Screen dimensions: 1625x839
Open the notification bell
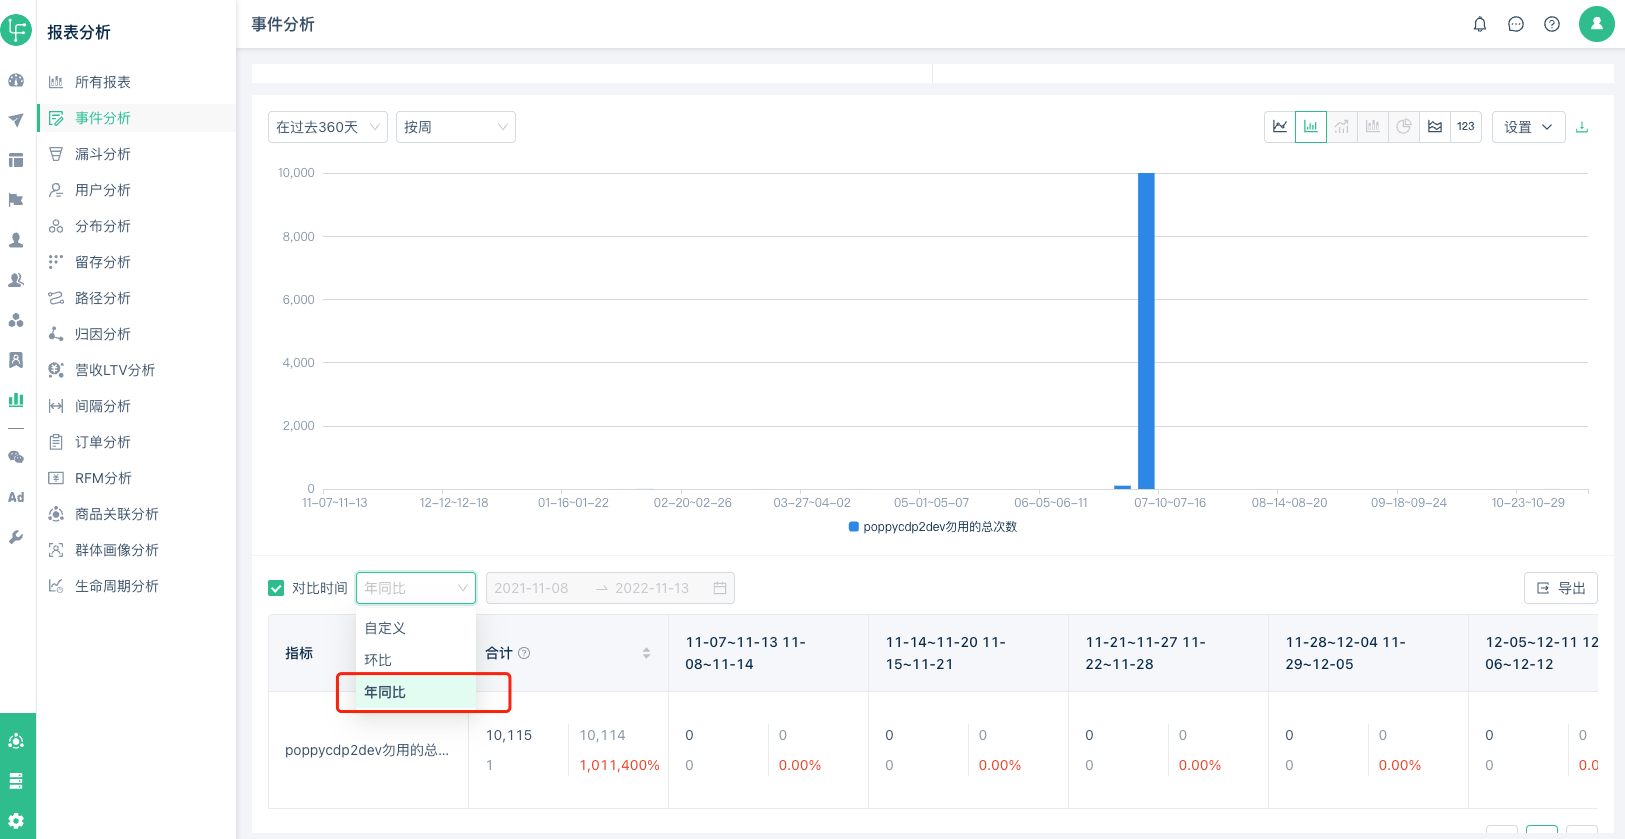[1480, 24]
